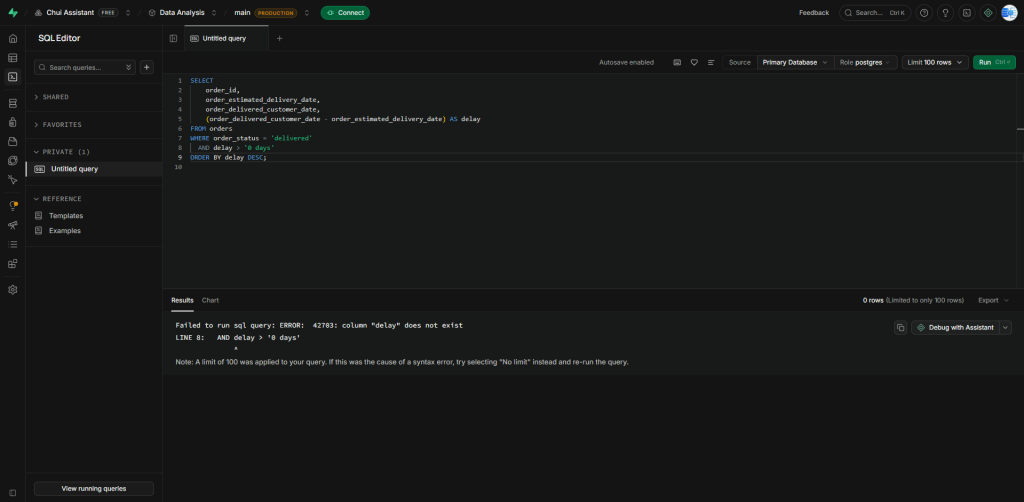
Task: Open the Reports telescope sidebar icon
Action: point(12,225)
